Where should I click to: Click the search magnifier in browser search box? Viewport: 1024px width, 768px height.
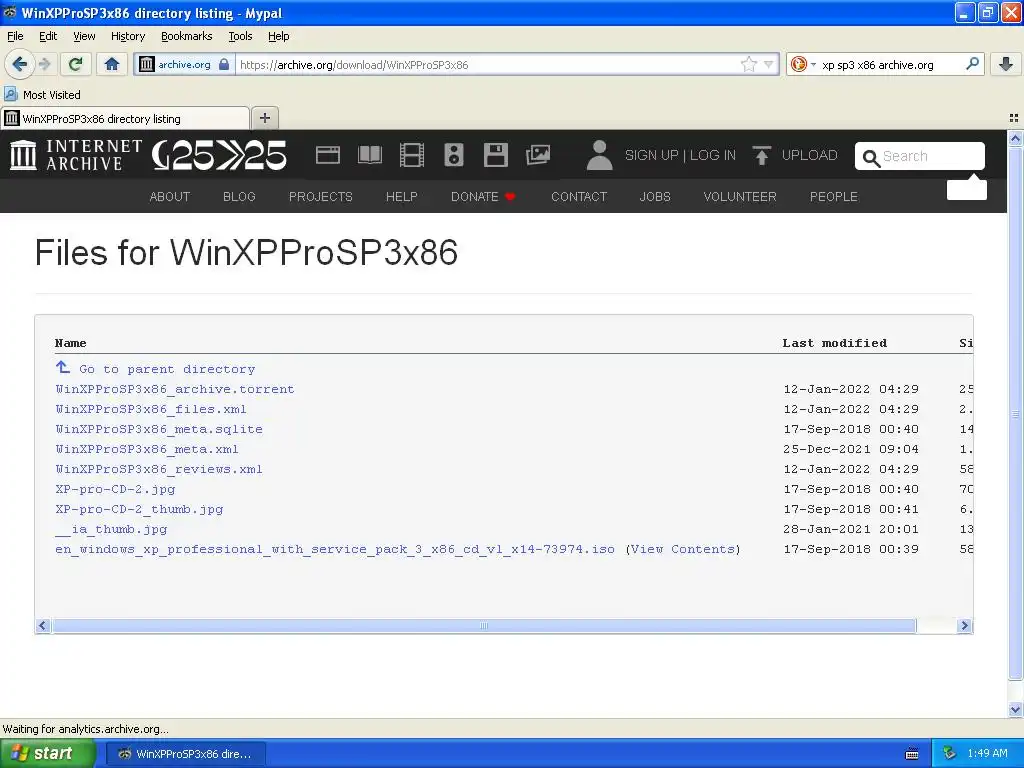(x=972, y=64)
